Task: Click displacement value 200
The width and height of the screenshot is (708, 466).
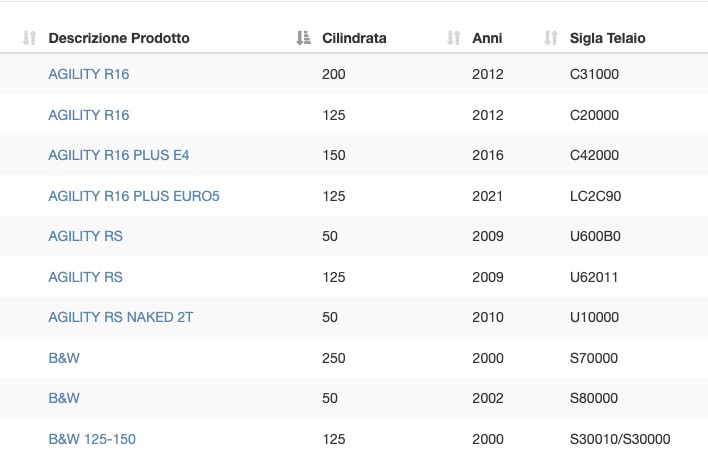Action: pos(334,74)
